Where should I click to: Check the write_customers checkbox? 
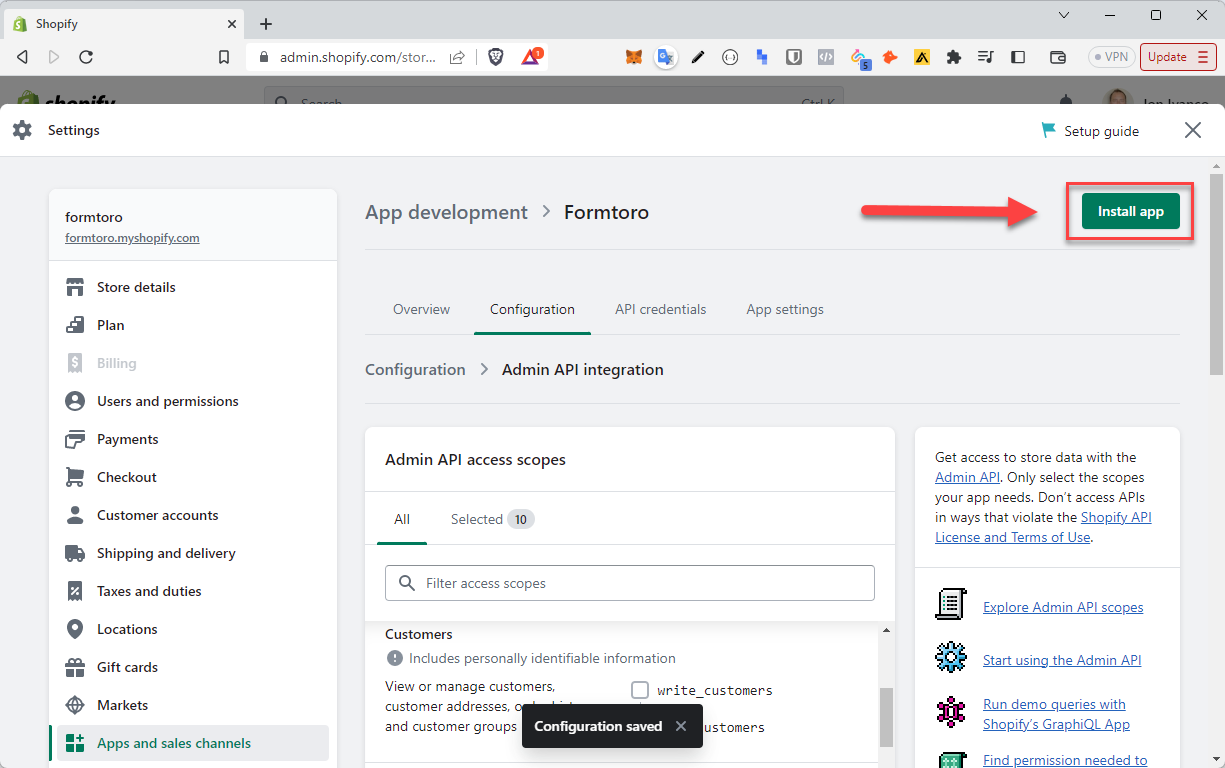640,690
